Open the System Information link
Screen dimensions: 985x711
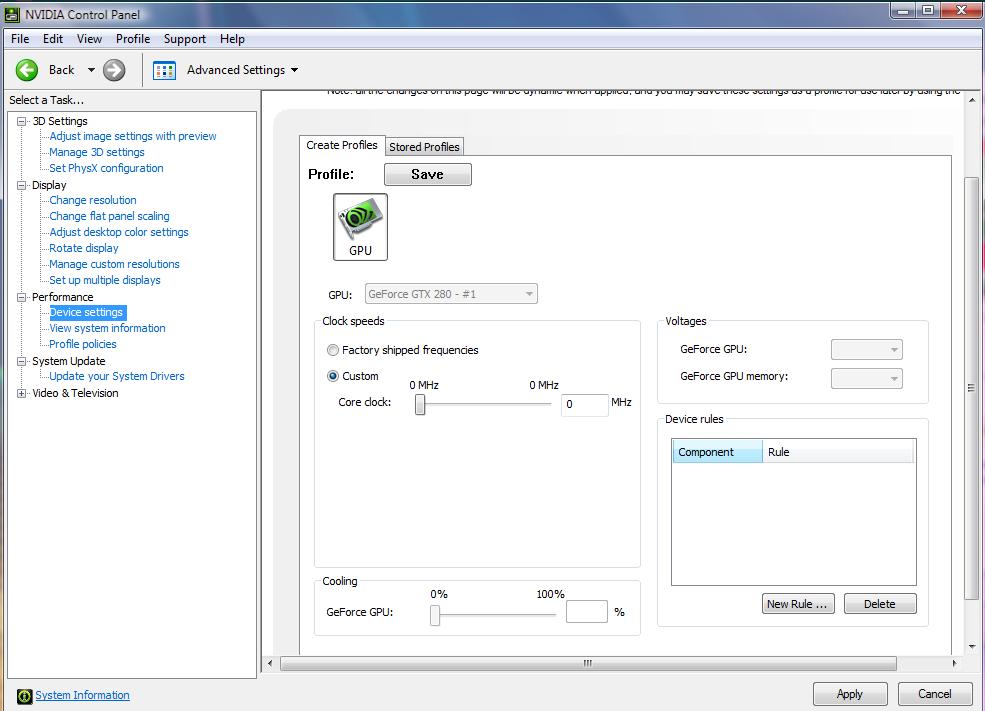[82, 695]
